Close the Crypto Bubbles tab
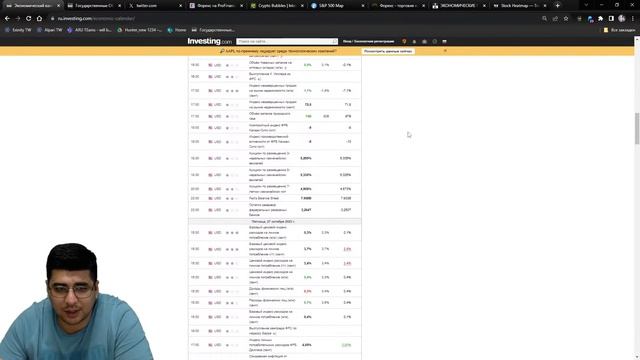The image size is (640, 360). coord(302,6)
